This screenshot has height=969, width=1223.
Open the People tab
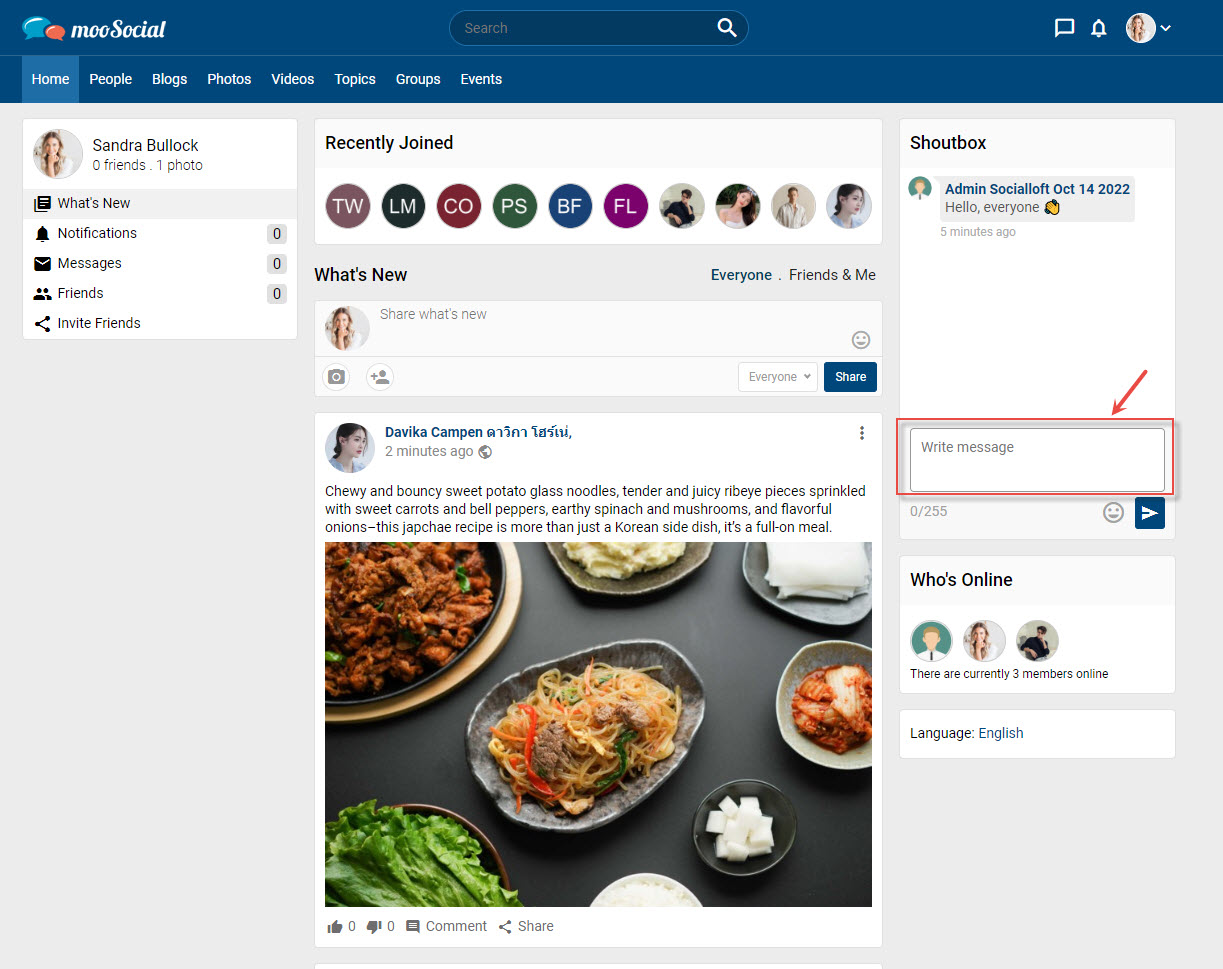[110, 79]
